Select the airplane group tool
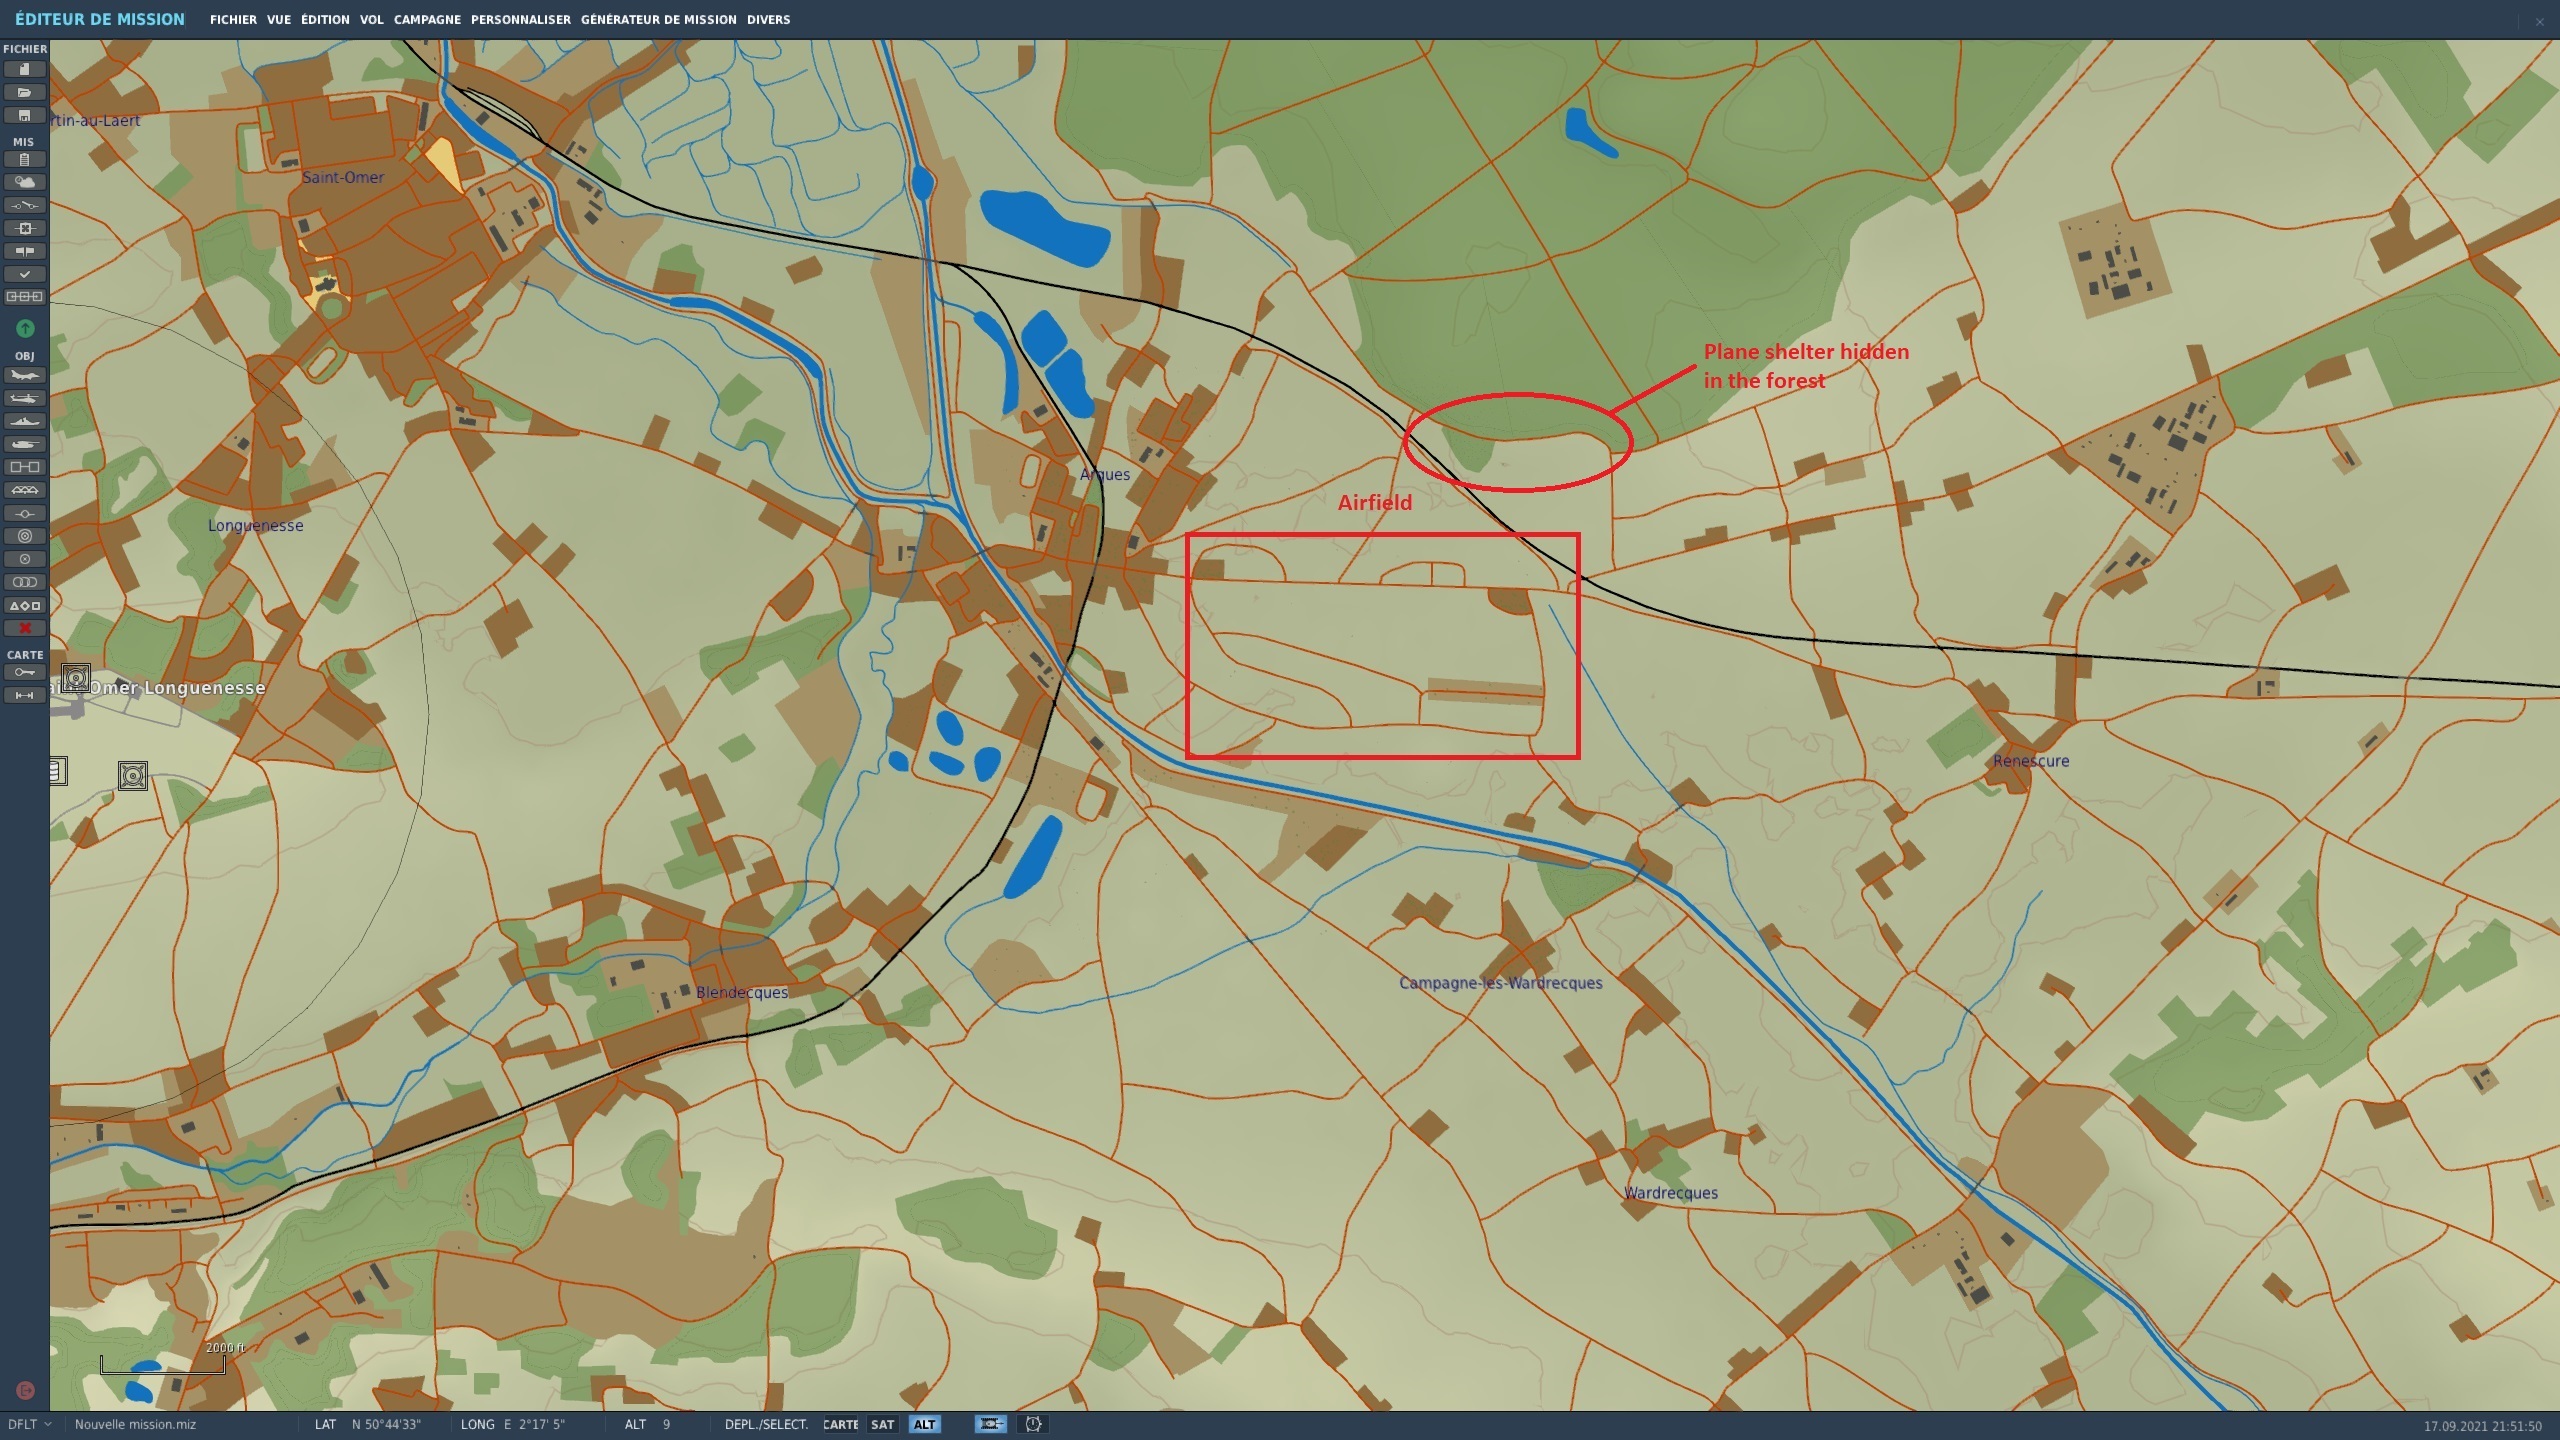Viewport: 2560px width, 1440px height. (x=25, y=376)
